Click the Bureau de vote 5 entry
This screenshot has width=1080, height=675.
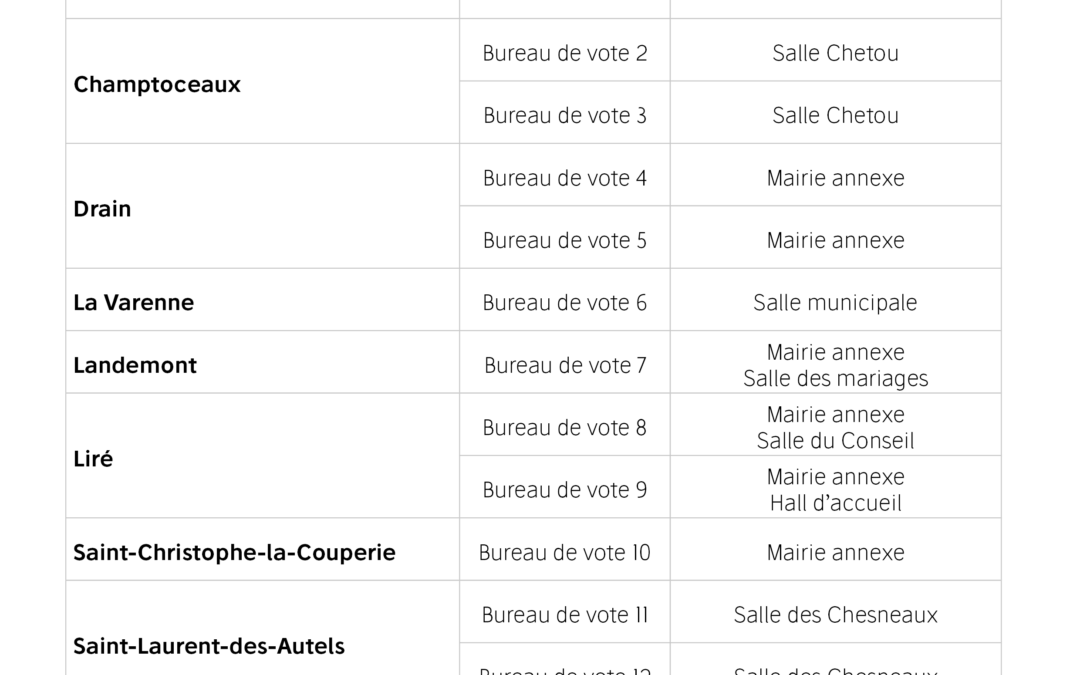[565, 240]
